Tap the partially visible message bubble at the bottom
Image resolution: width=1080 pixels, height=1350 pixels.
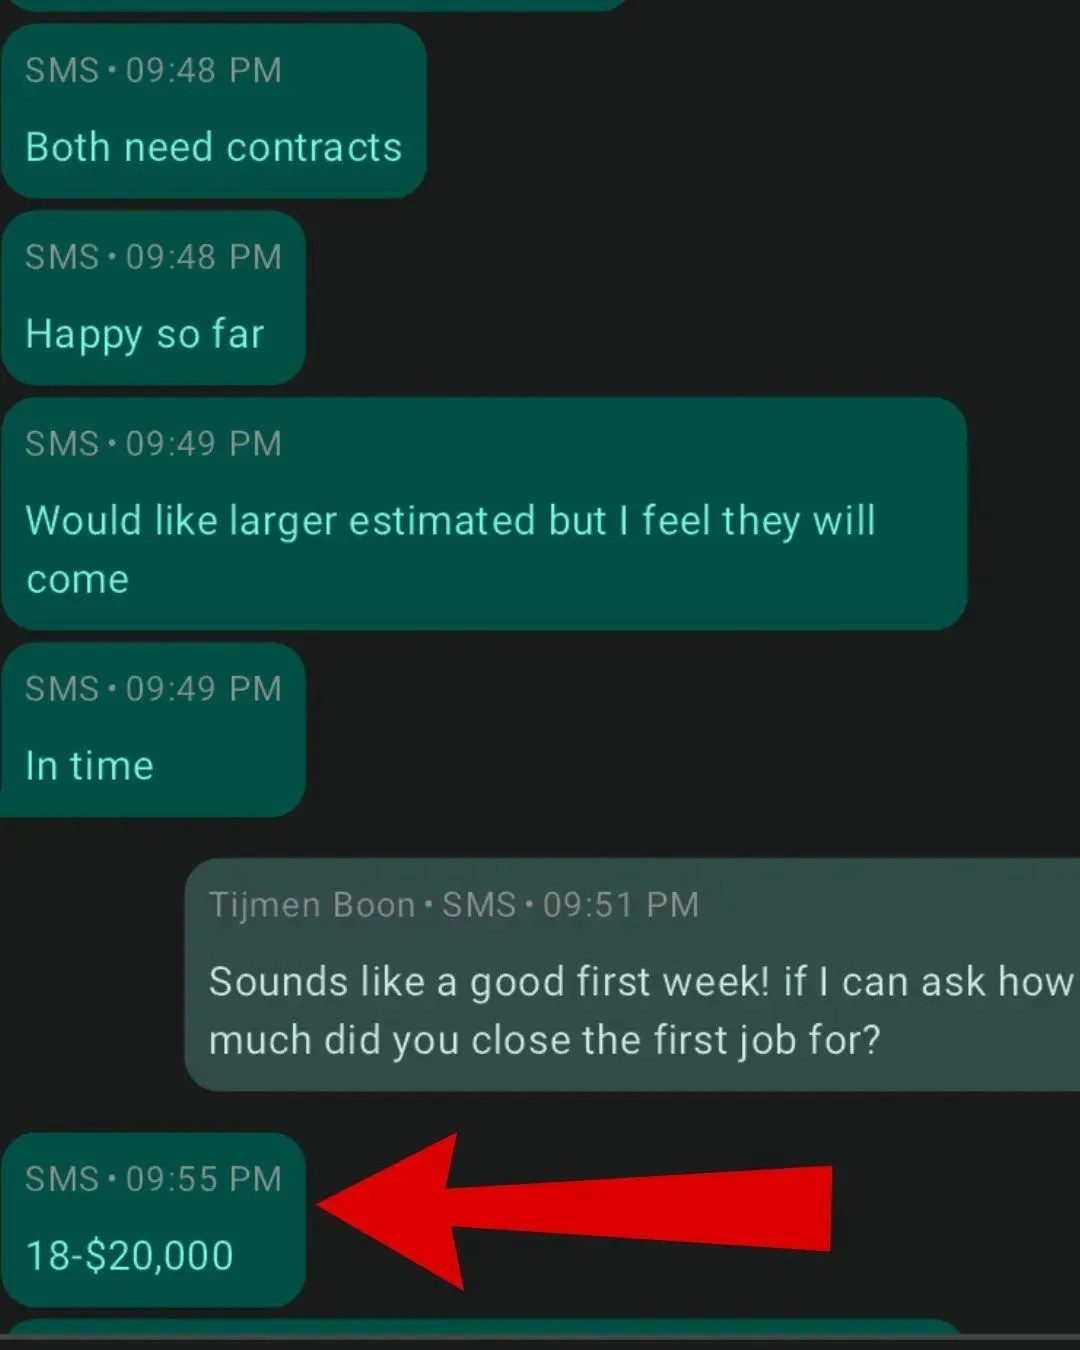coord(484,1327)
